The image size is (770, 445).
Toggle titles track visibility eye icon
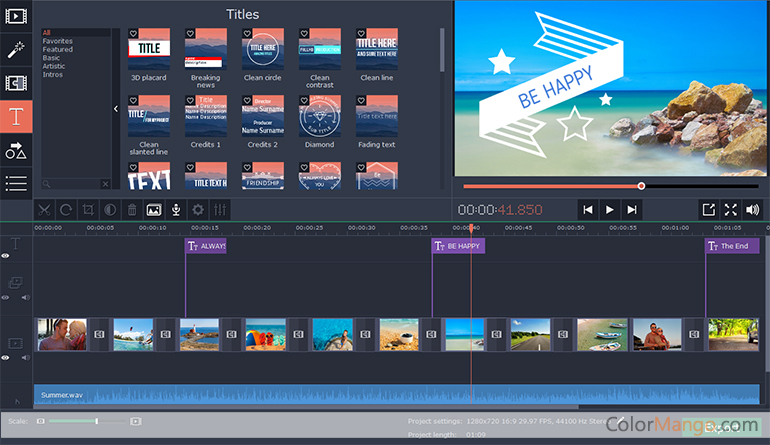[6, 256]
